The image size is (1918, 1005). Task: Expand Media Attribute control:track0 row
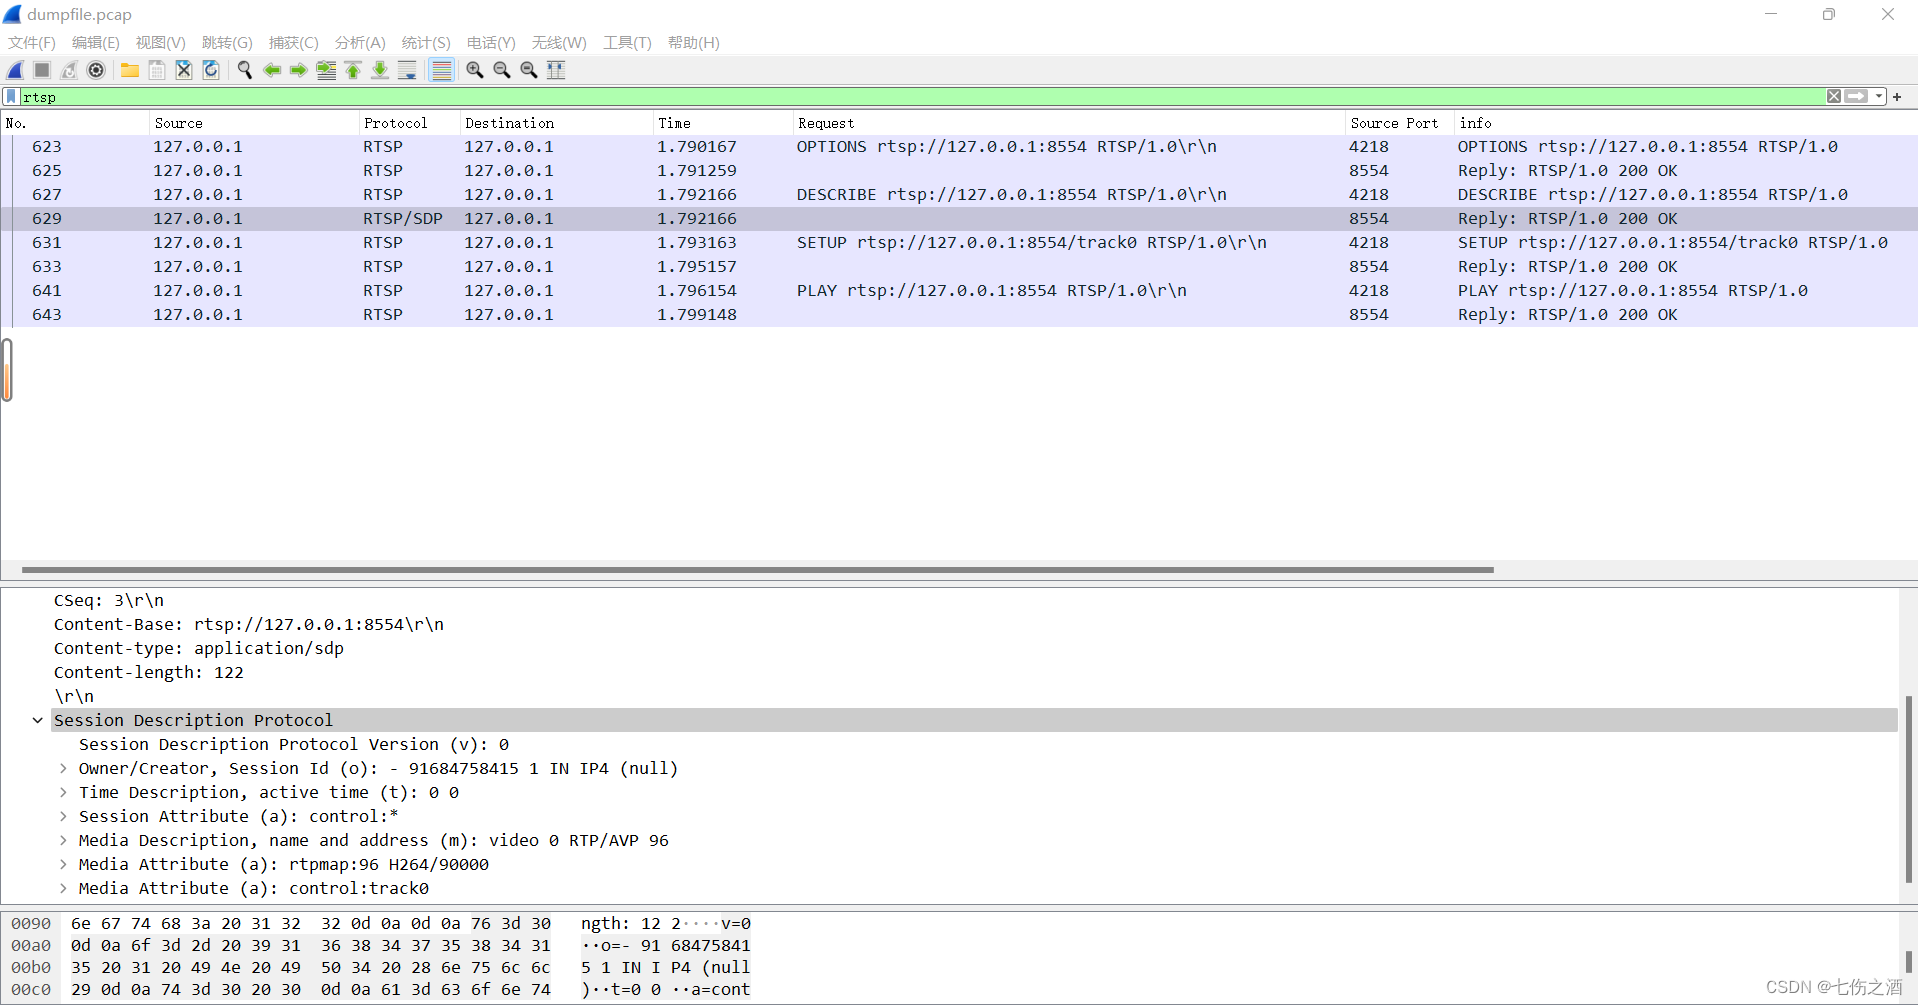coord(63,888)
